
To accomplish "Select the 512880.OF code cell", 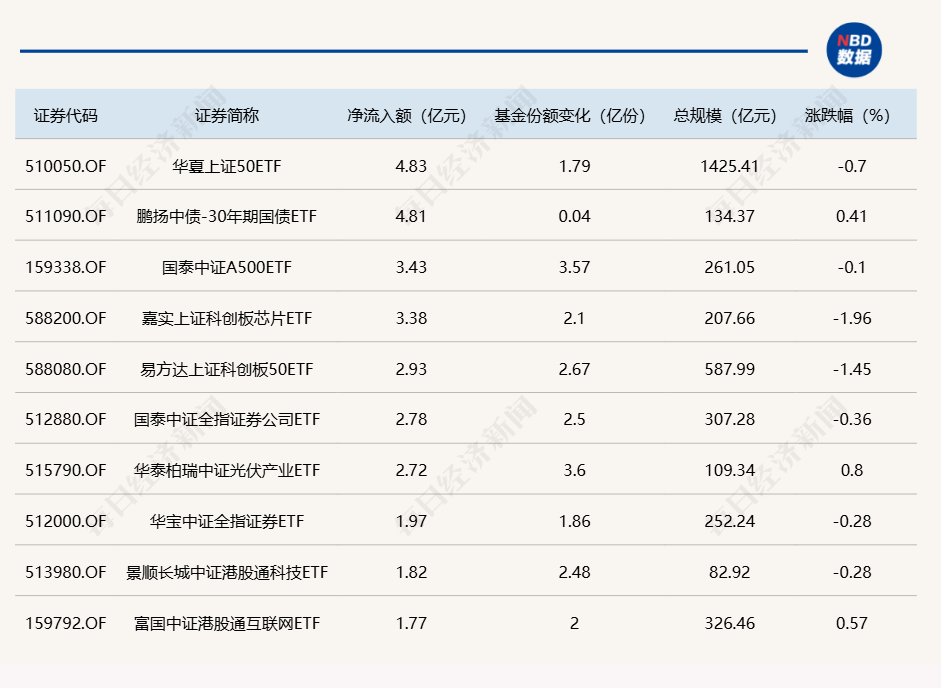I will click(66, 420).
